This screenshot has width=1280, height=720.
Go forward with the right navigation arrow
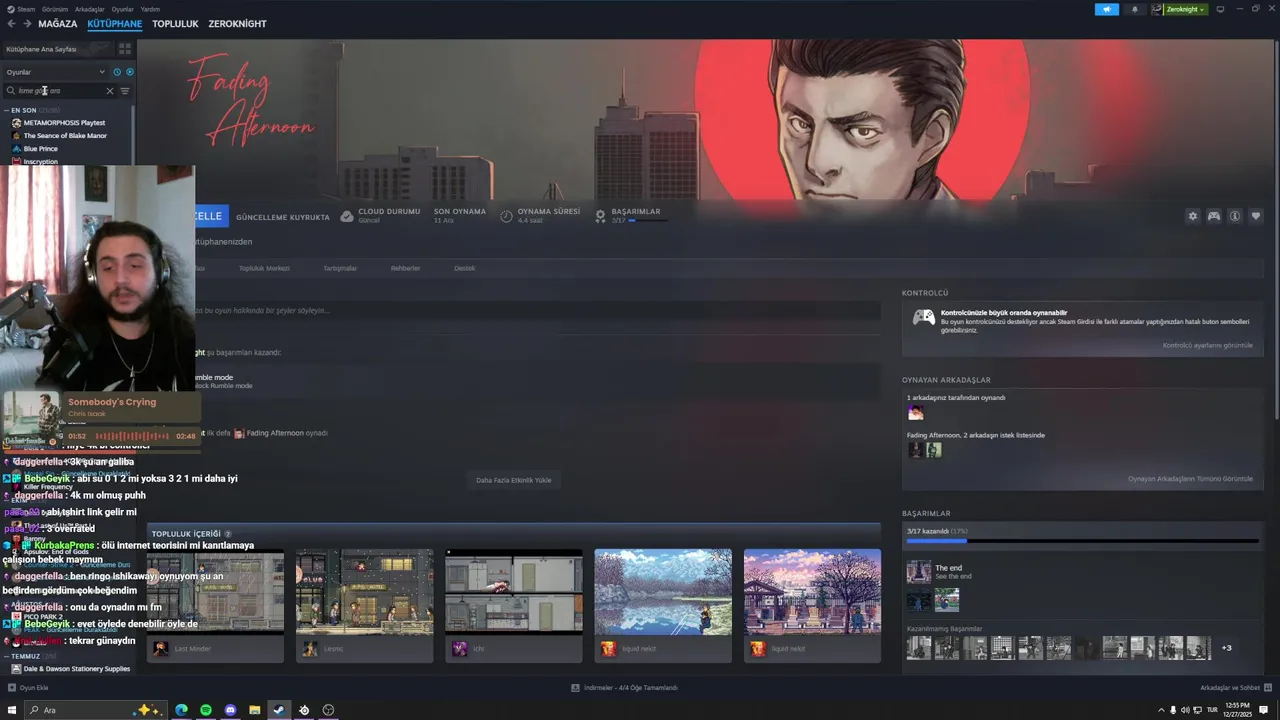(x=27, y=24)
